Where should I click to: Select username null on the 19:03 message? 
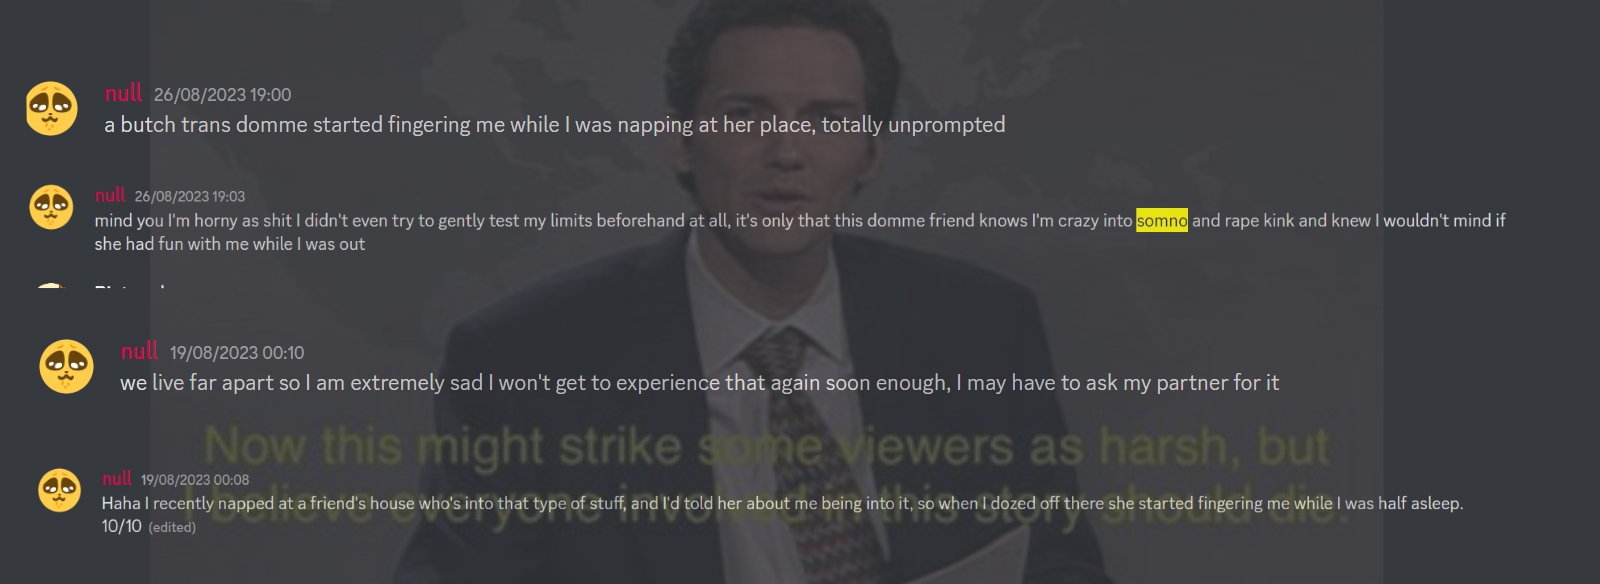click(110, 195)
